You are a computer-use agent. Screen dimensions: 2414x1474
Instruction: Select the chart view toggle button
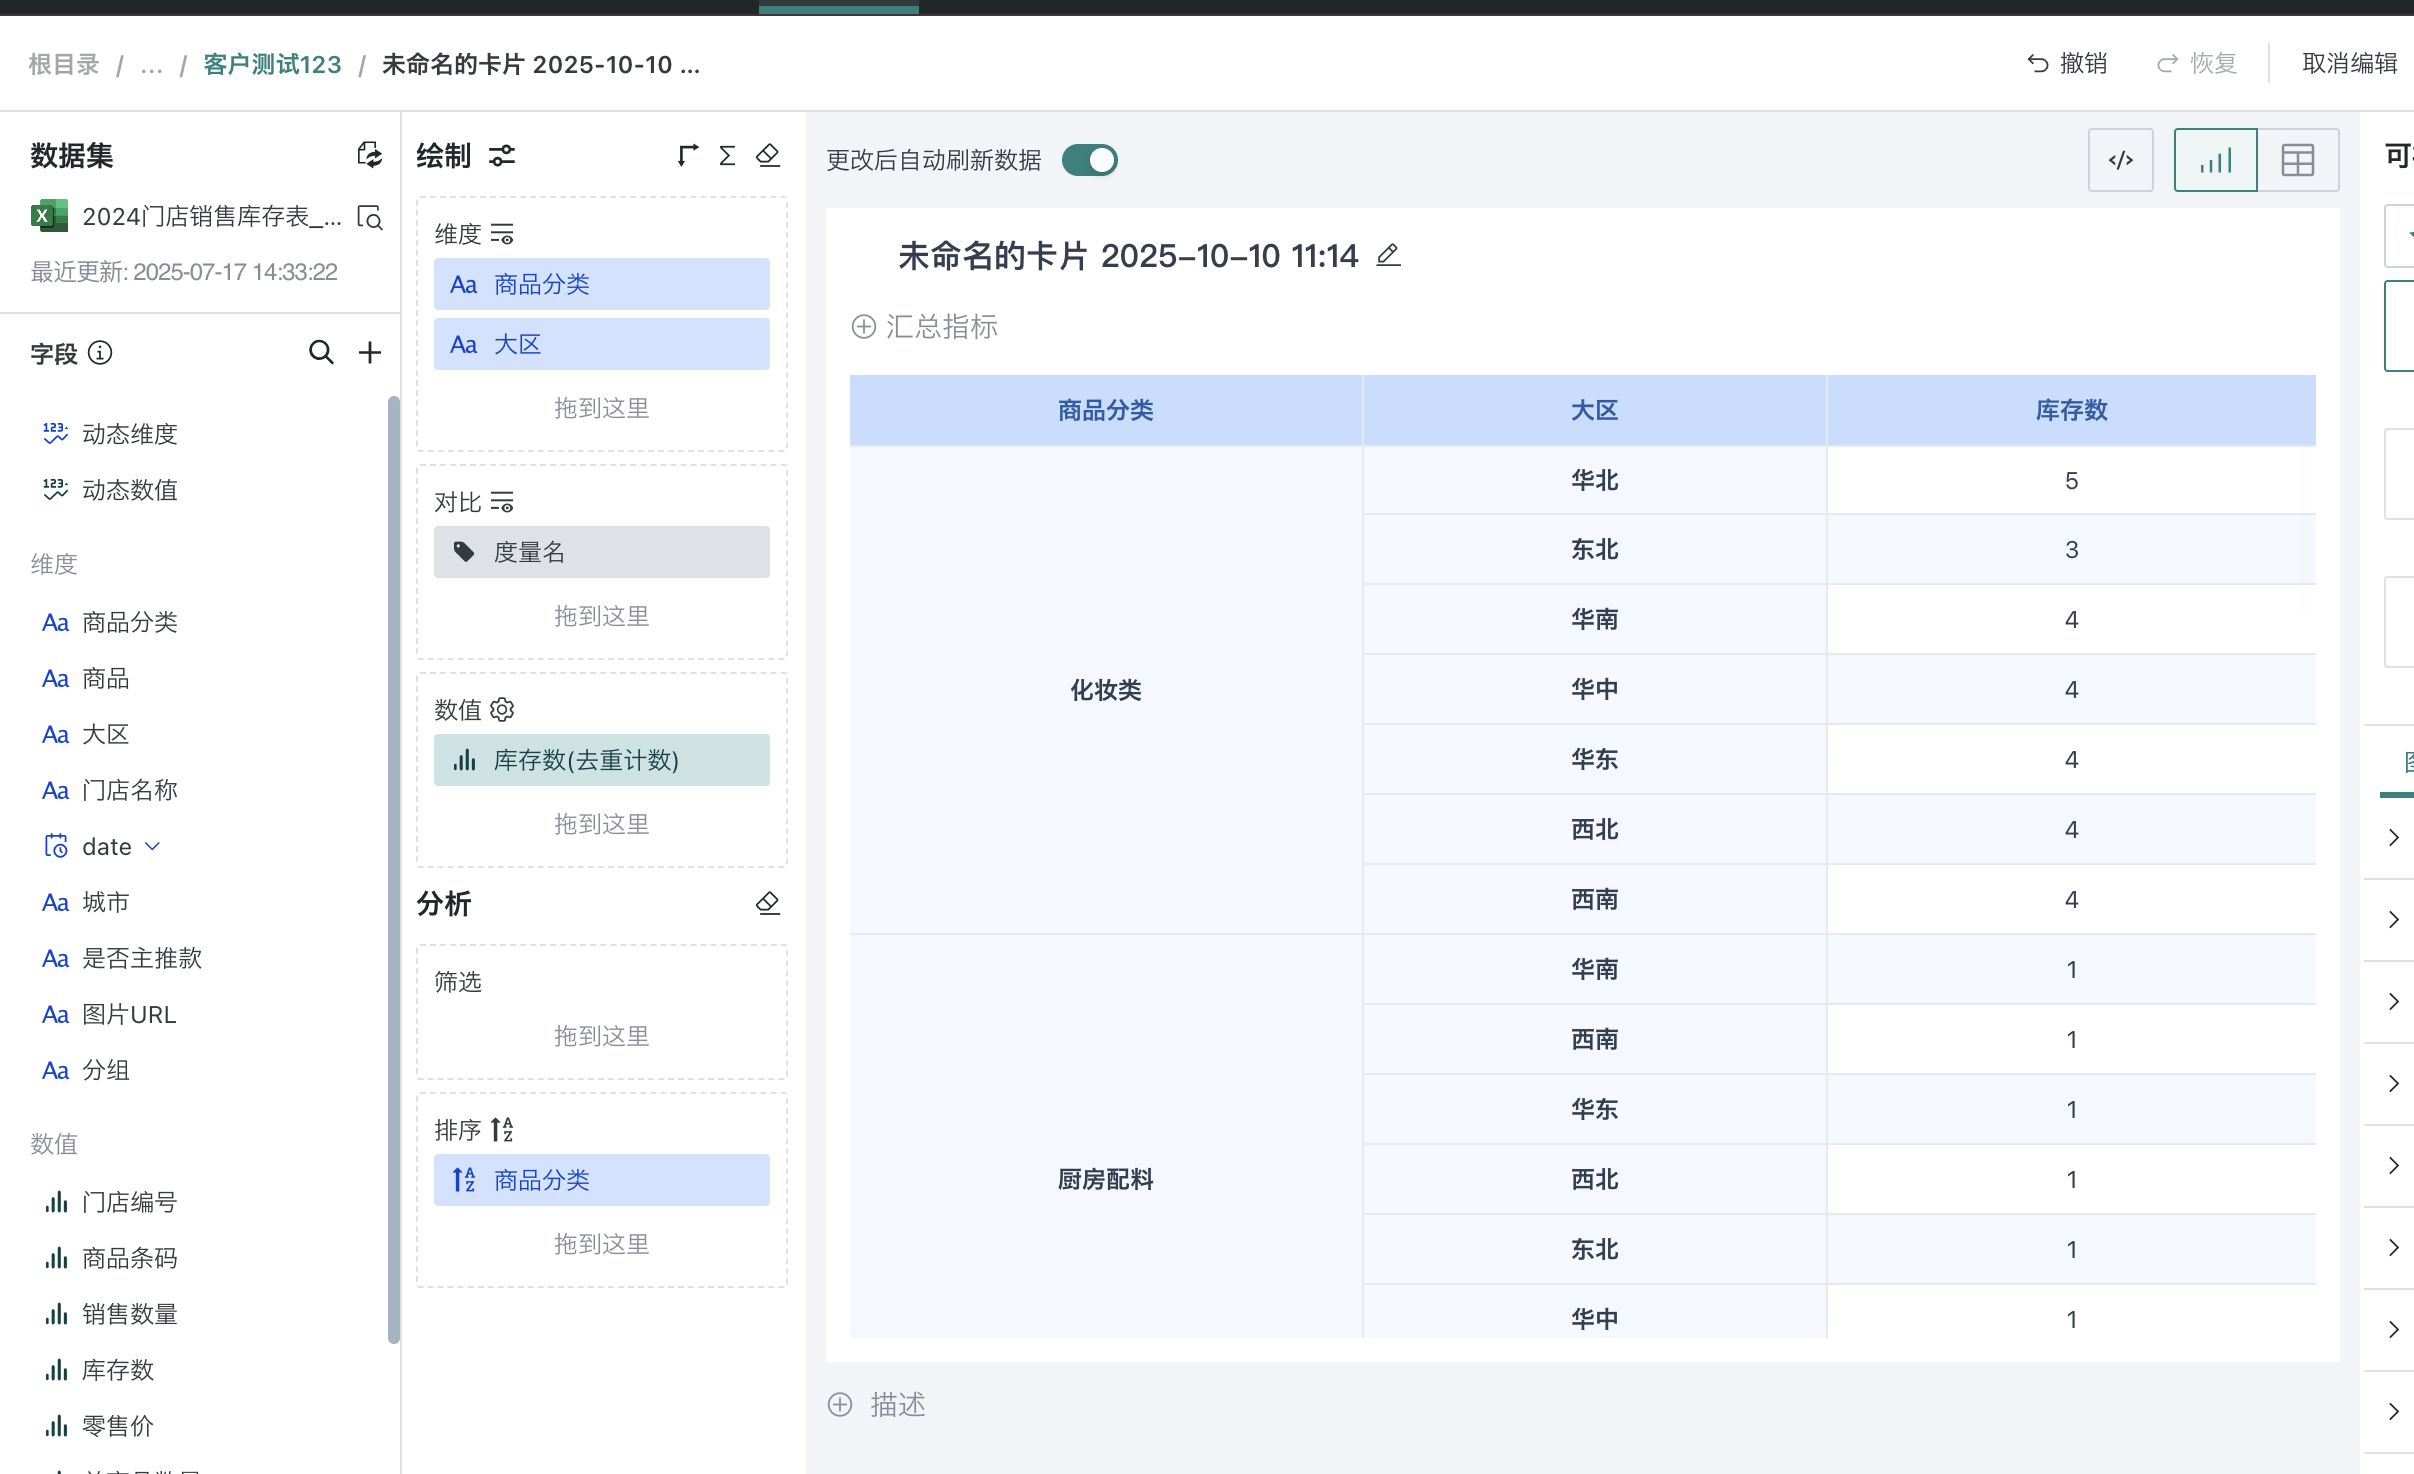tap(2215, 159)
